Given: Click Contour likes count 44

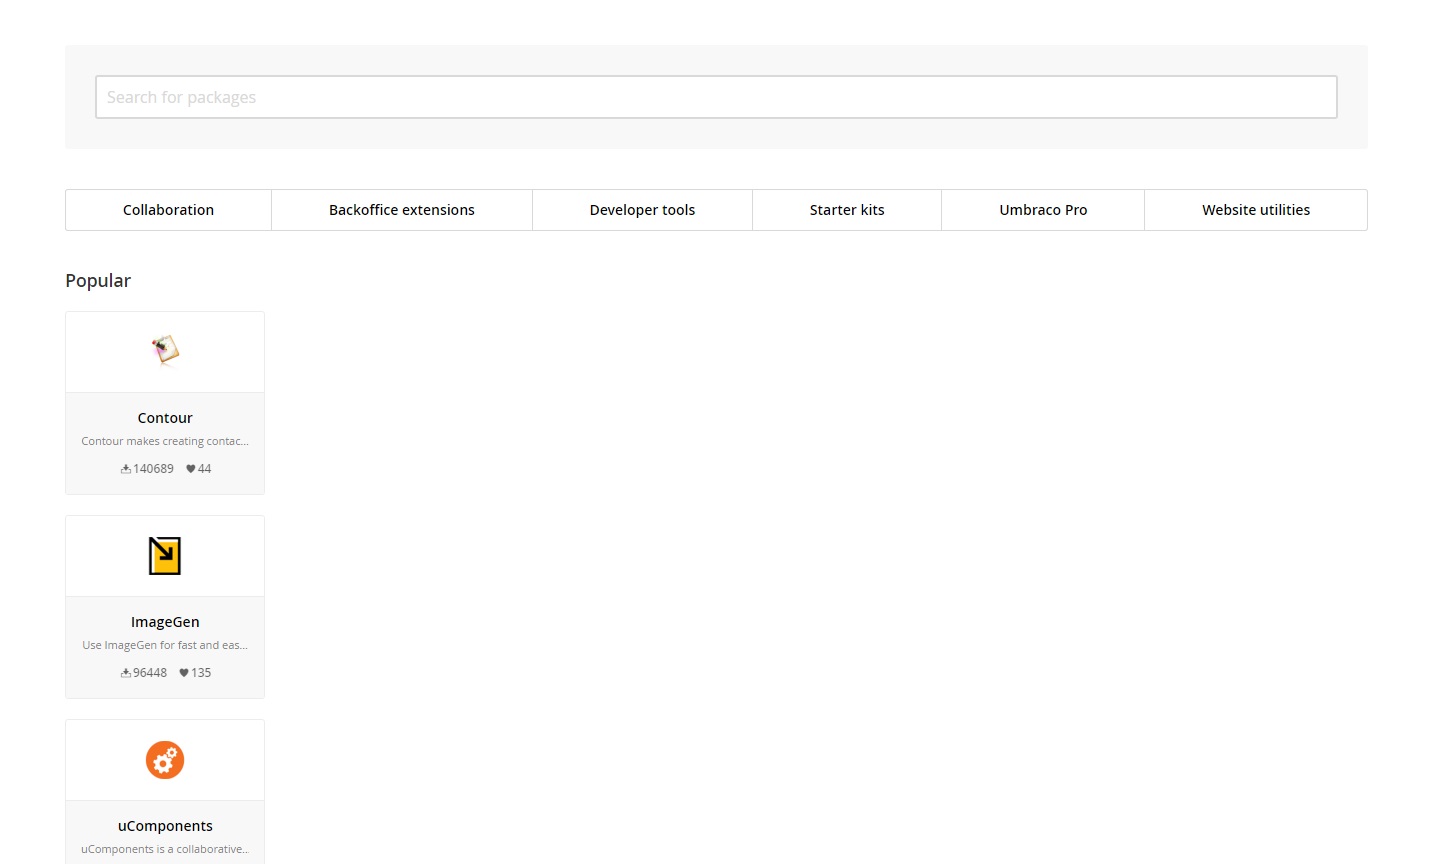Looking at the screenshot, I should 205,469.
